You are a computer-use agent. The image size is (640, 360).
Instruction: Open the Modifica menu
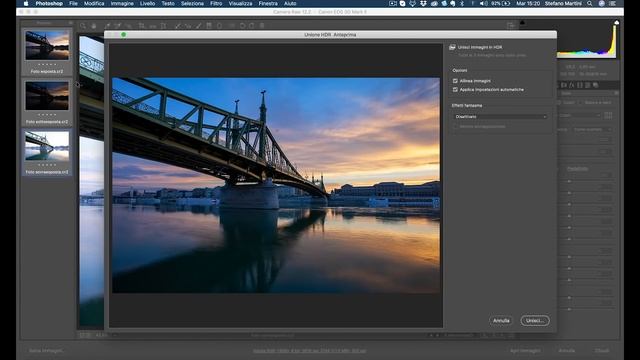[x=94, y=3]
